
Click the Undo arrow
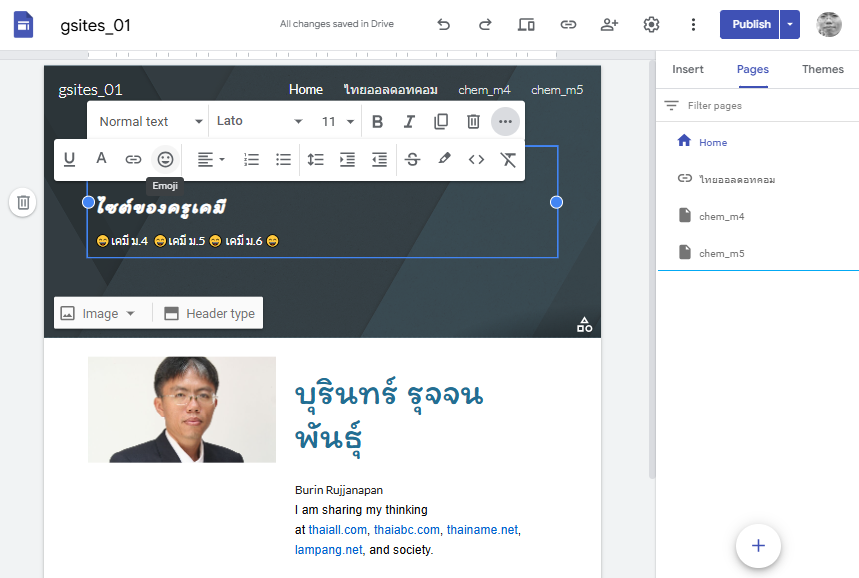[x=444, y=25]
